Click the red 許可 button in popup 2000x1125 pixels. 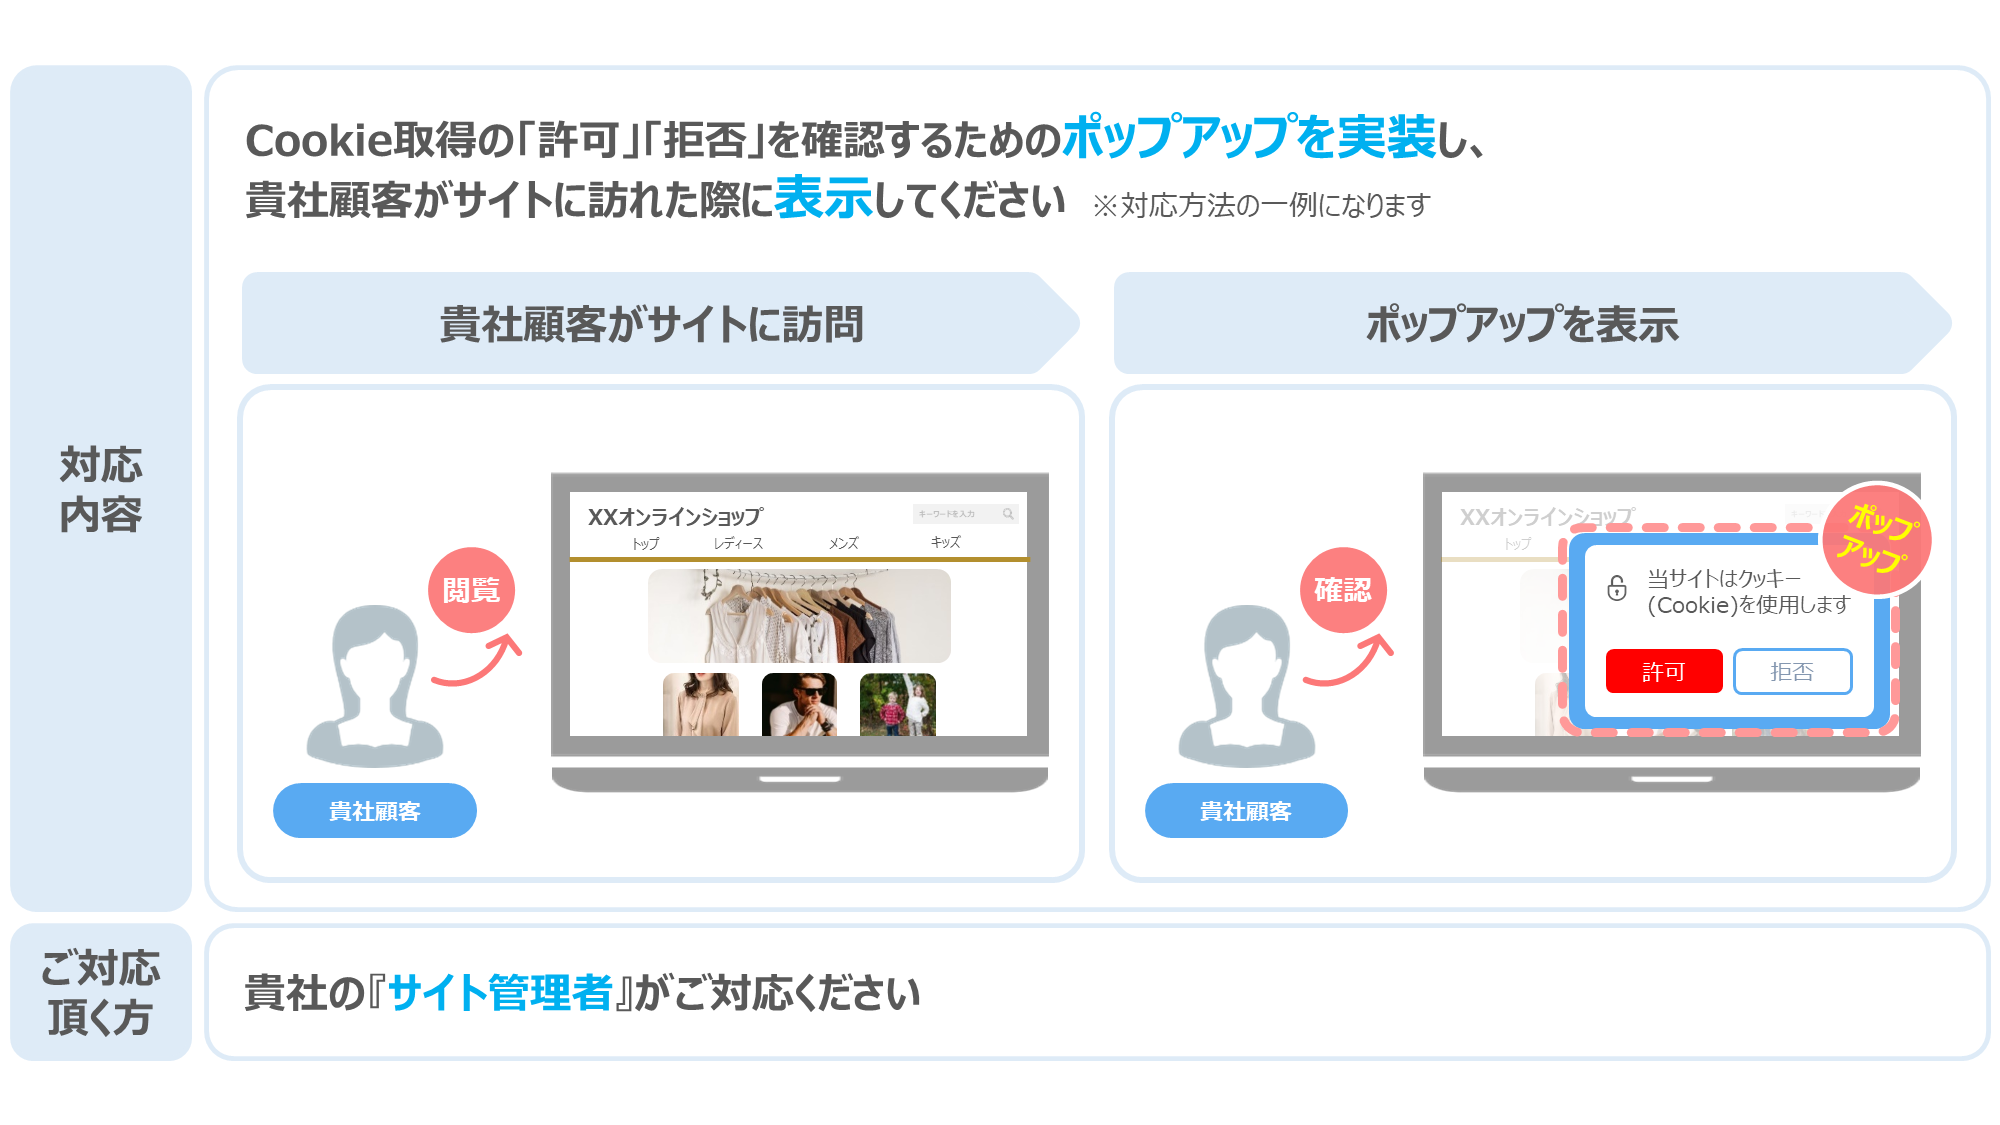coord(1663,671)
